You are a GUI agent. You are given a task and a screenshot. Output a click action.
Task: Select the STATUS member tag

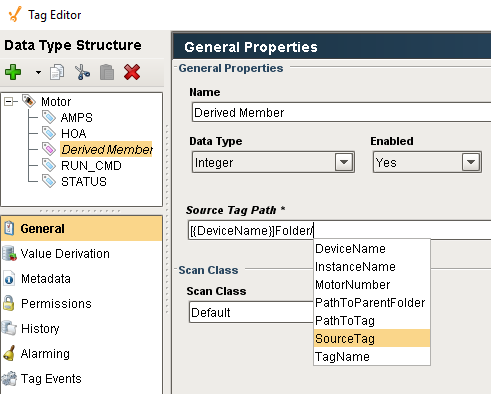(84, 182)
